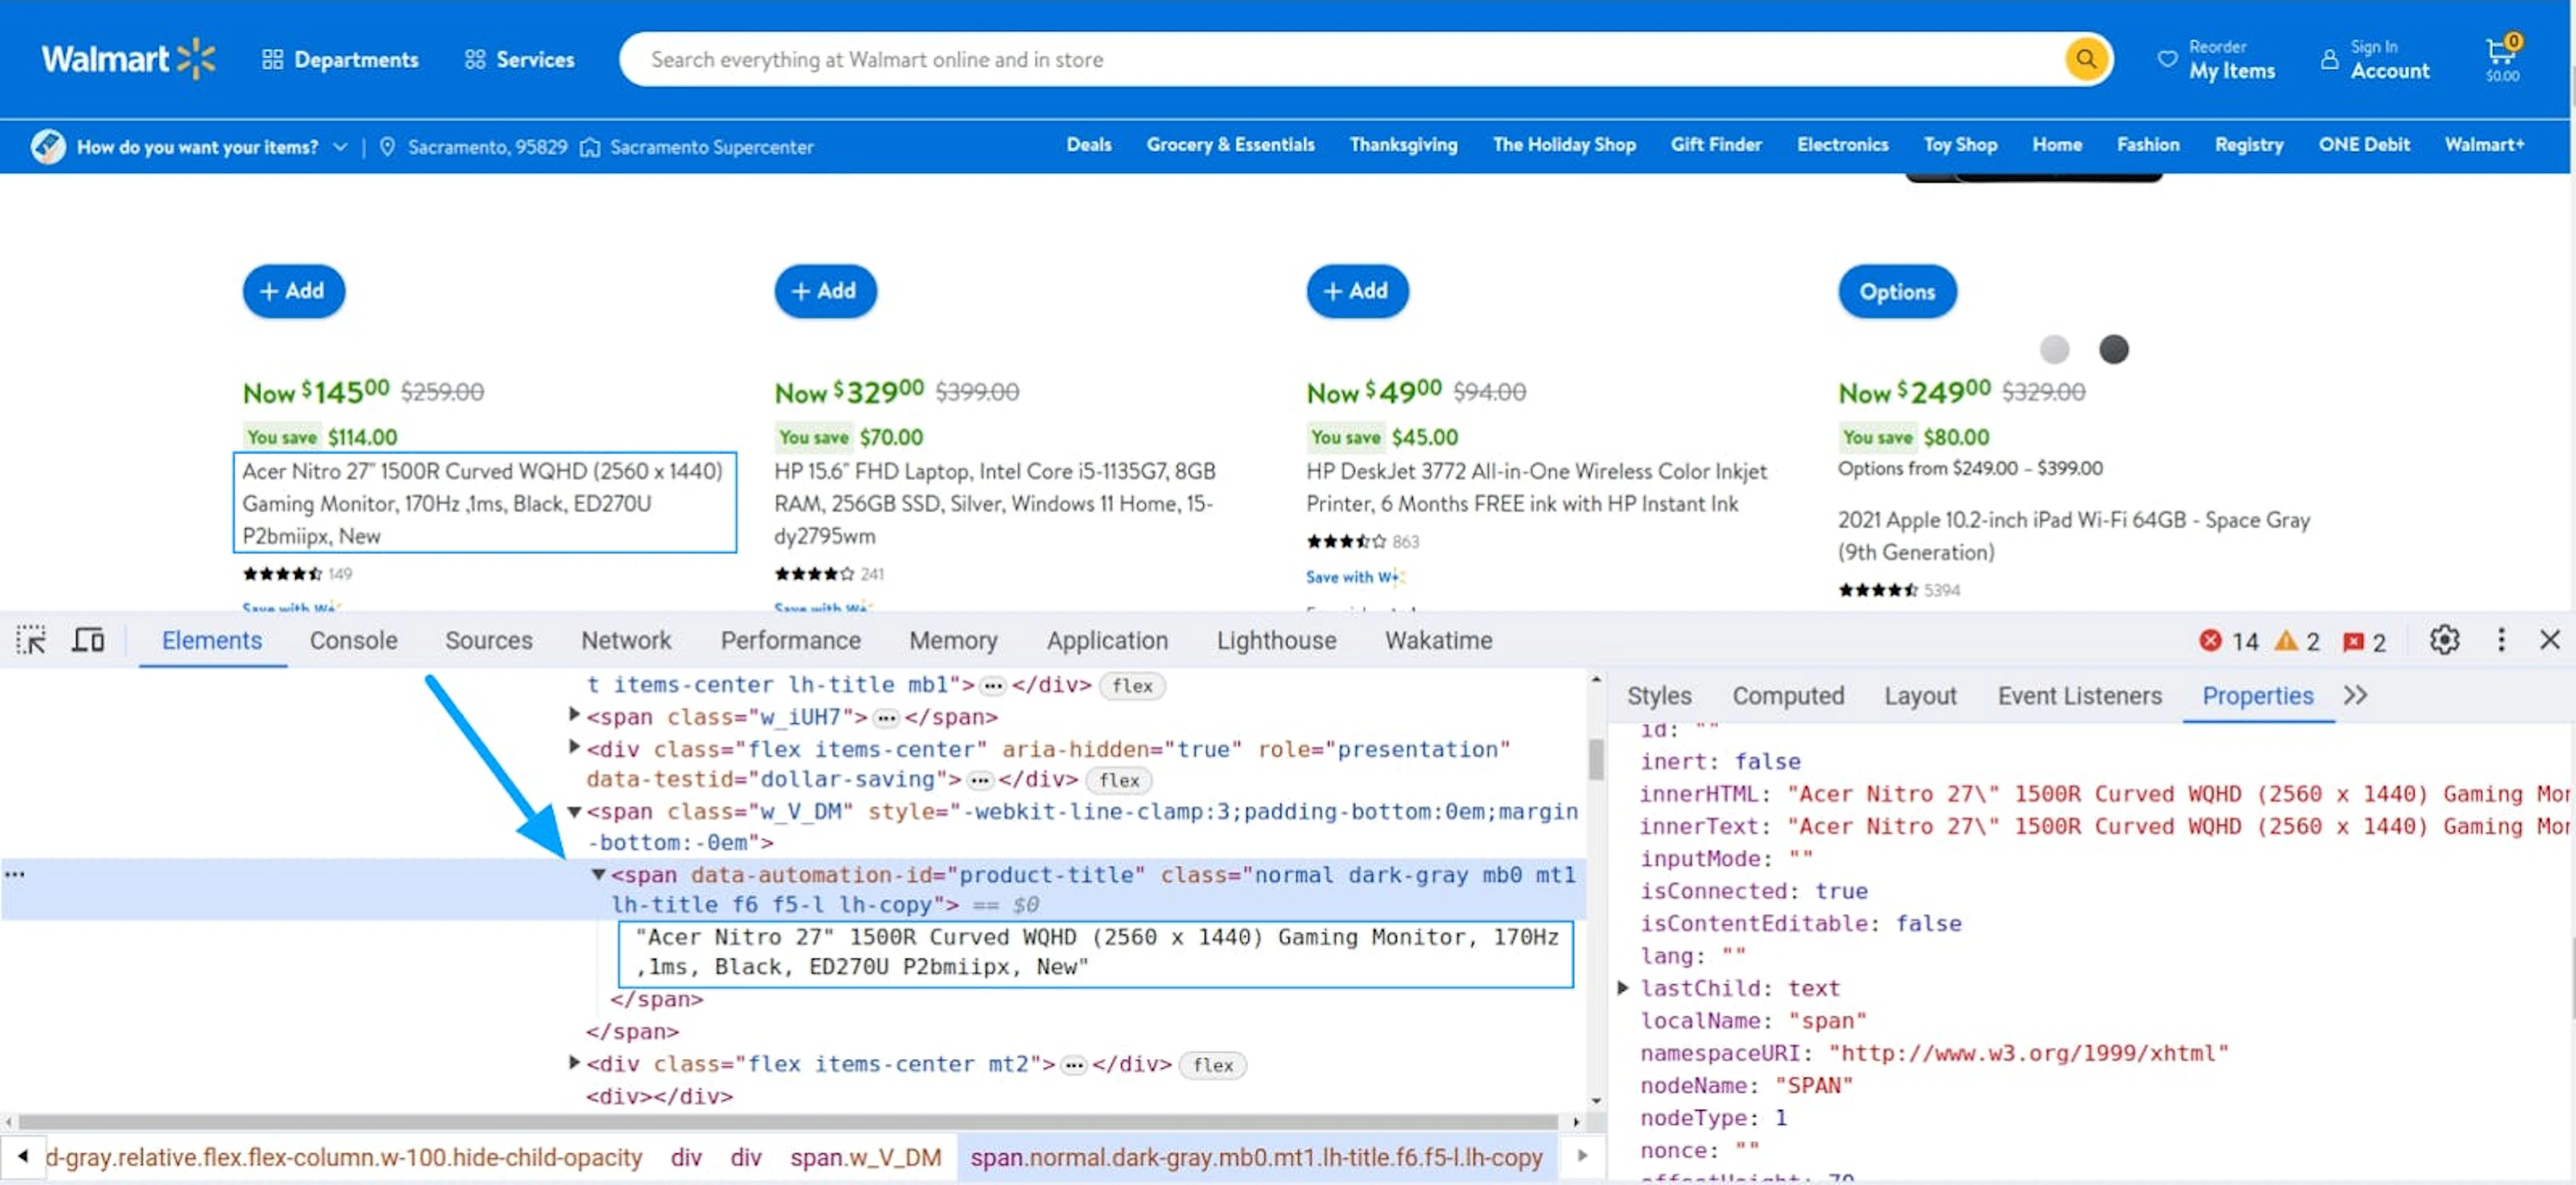Viewport: 2576px width, 1185px height.
Task: Add the HP DeskJet printer to cart
Action: tap(1357, 291)
